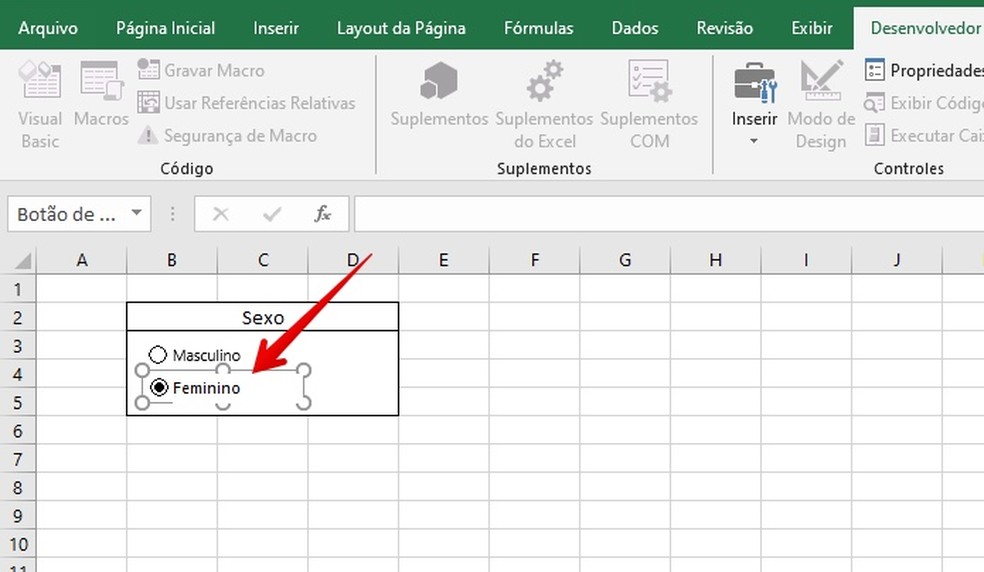The height and width of the screenshot is (572, 984).
Task: Start Gravar Macro recording
Action: 201,70
